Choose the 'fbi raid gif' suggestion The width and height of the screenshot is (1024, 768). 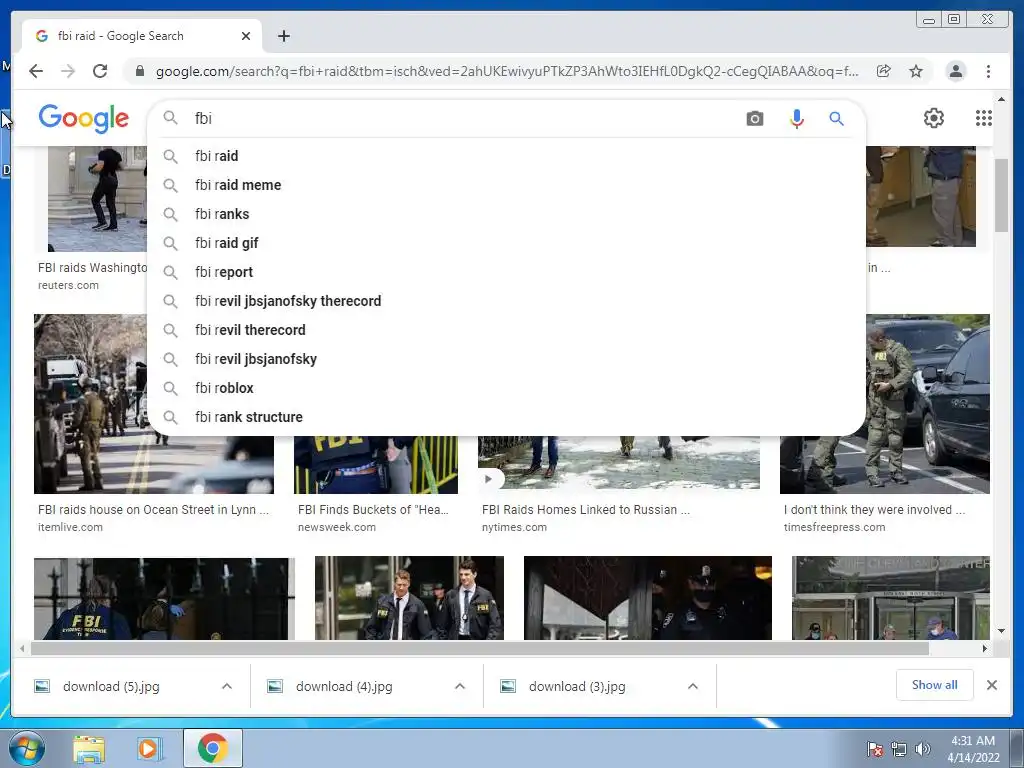click(506, 243)
